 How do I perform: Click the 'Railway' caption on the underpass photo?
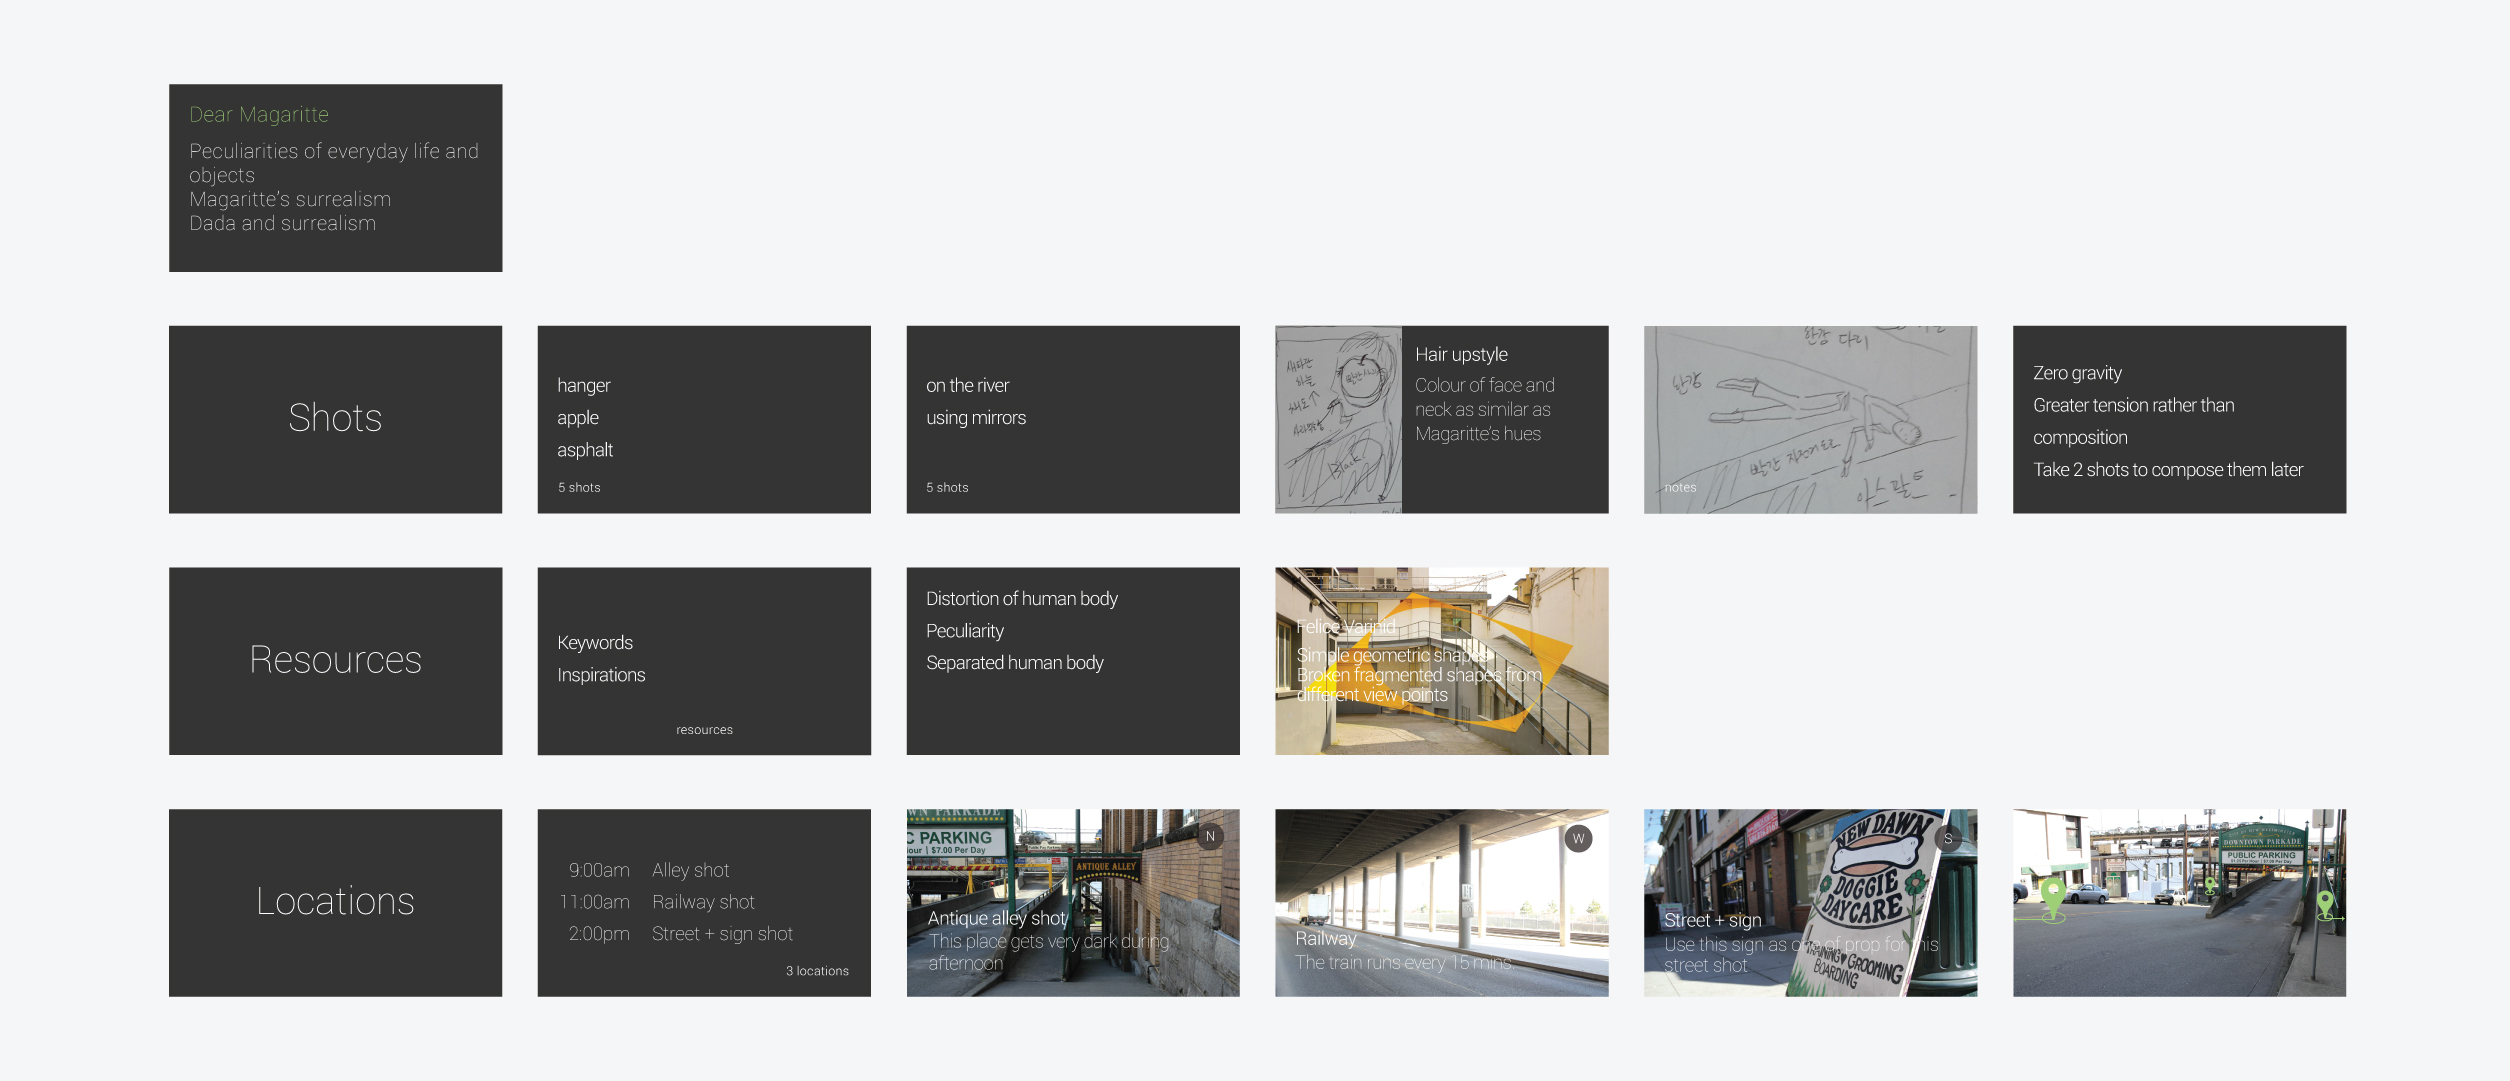pos(1325,938)
